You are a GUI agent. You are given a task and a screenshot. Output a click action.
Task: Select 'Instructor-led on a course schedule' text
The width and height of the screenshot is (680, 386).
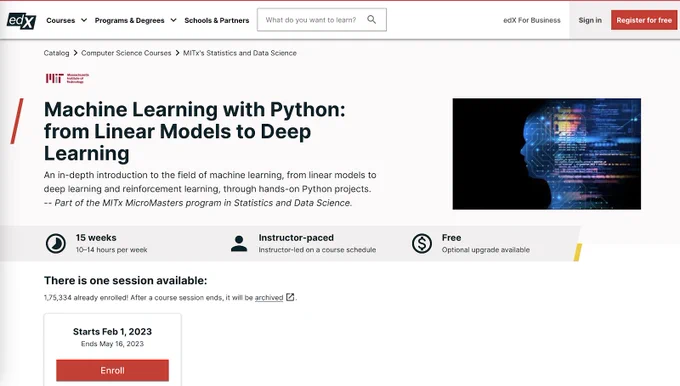click(317, 250)
